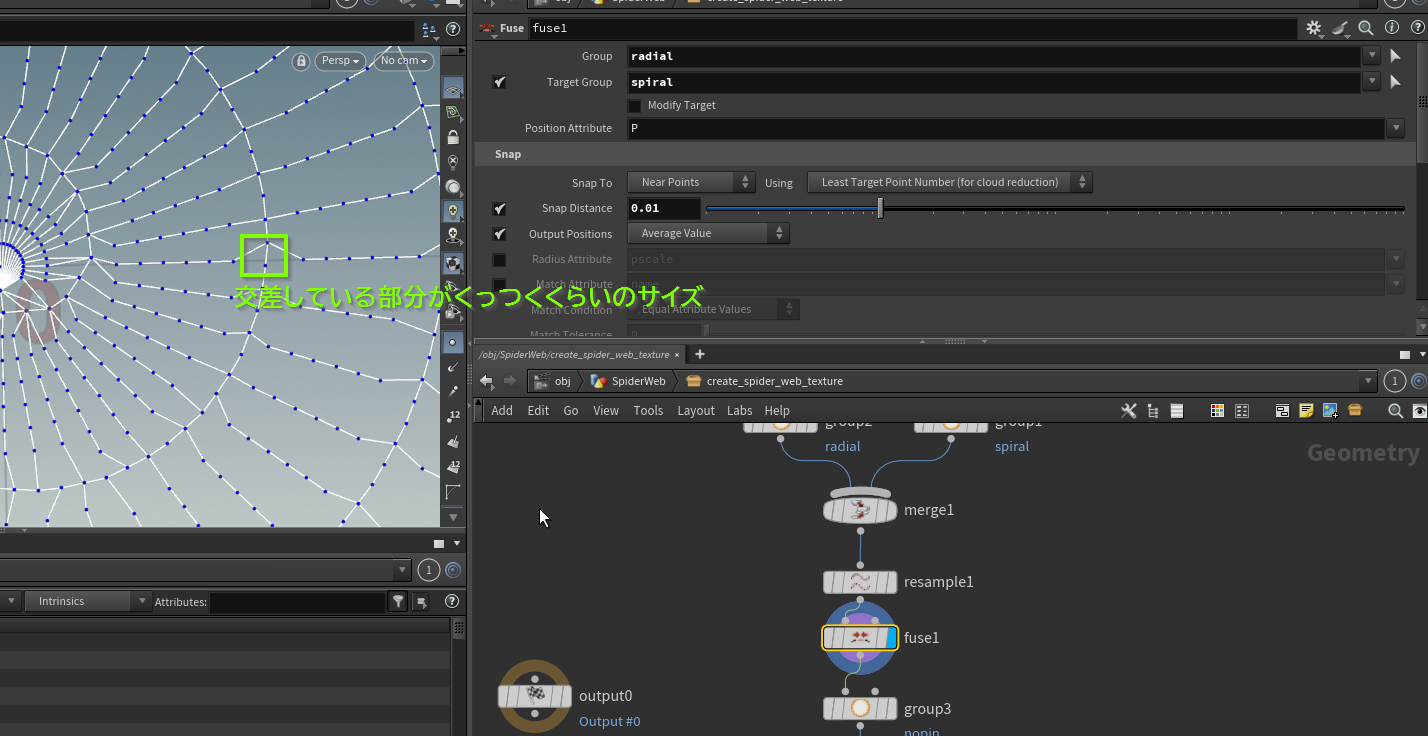Open the node color palette
1428x736 pixels.
[1217, 410]
